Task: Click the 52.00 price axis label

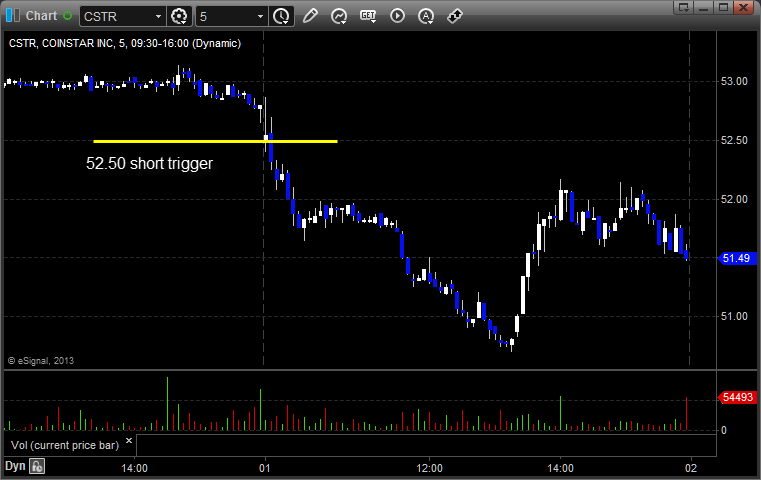Action: click(734, 199)
